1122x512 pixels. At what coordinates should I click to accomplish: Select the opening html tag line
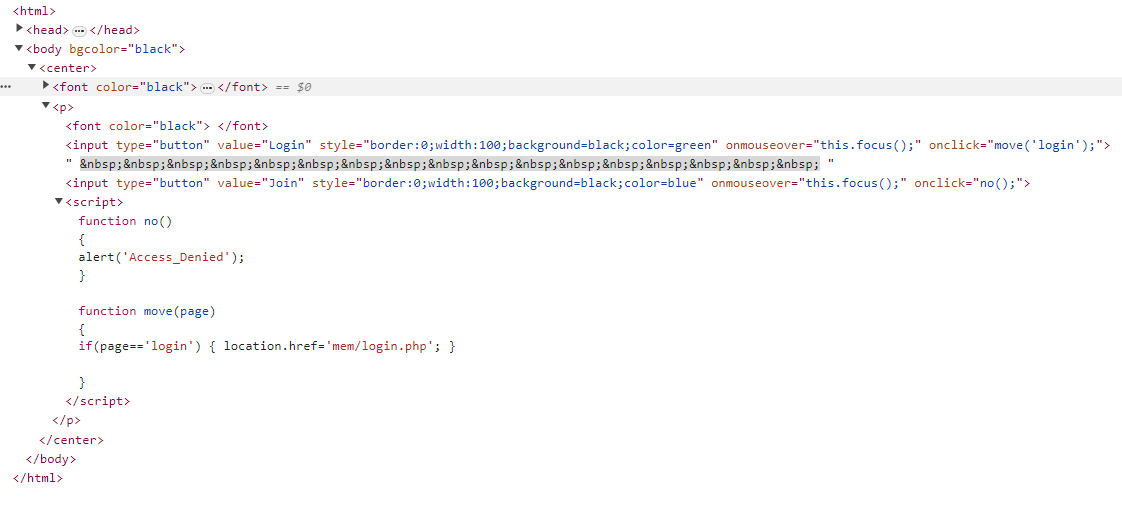click(x=34, y=11)
